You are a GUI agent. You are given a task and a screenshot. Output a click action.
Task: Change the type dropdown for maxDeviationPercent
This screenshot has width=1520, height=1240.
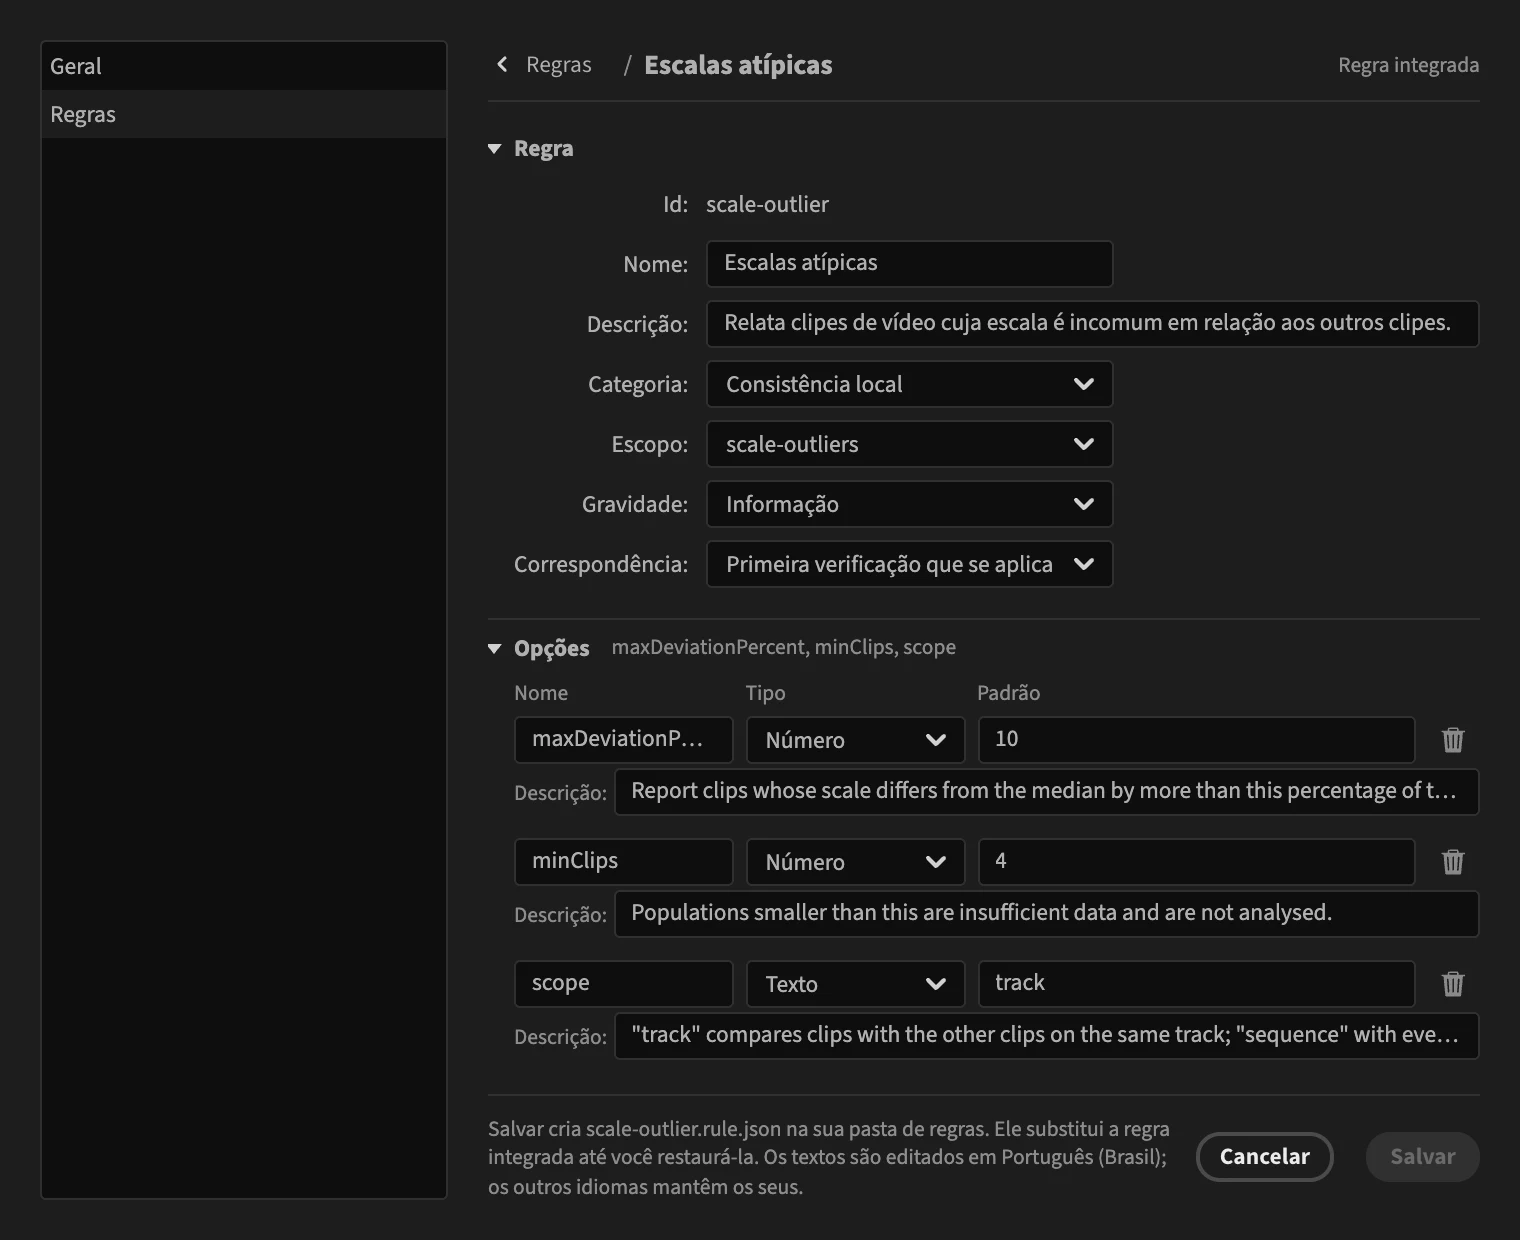click(855, 740)
